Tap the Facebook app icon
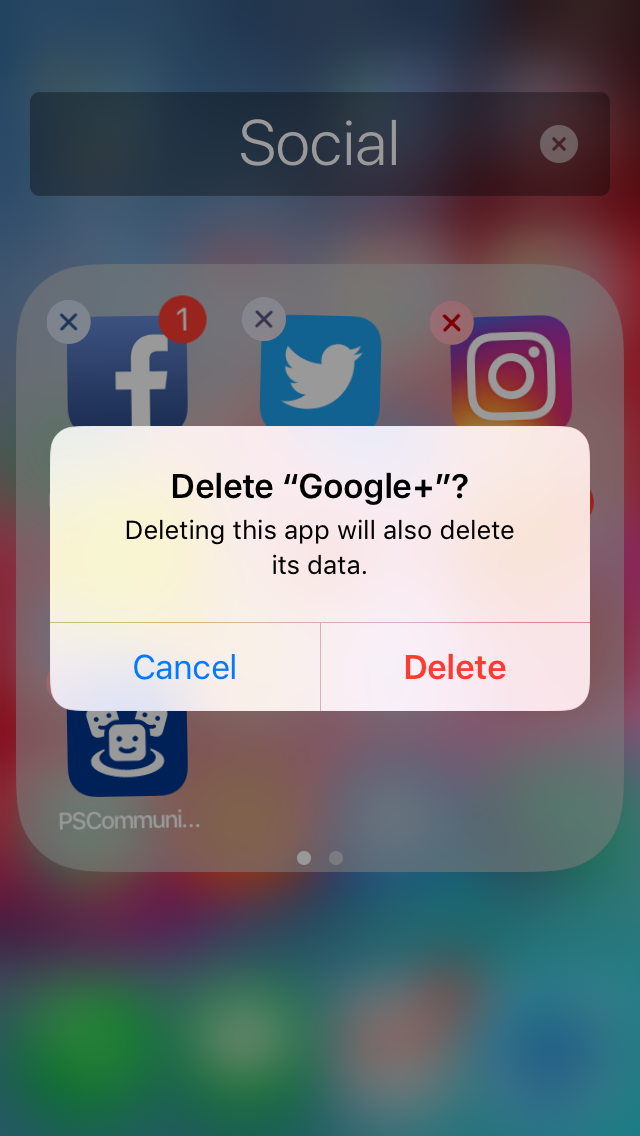The image size is (640, 1136). 127,371
